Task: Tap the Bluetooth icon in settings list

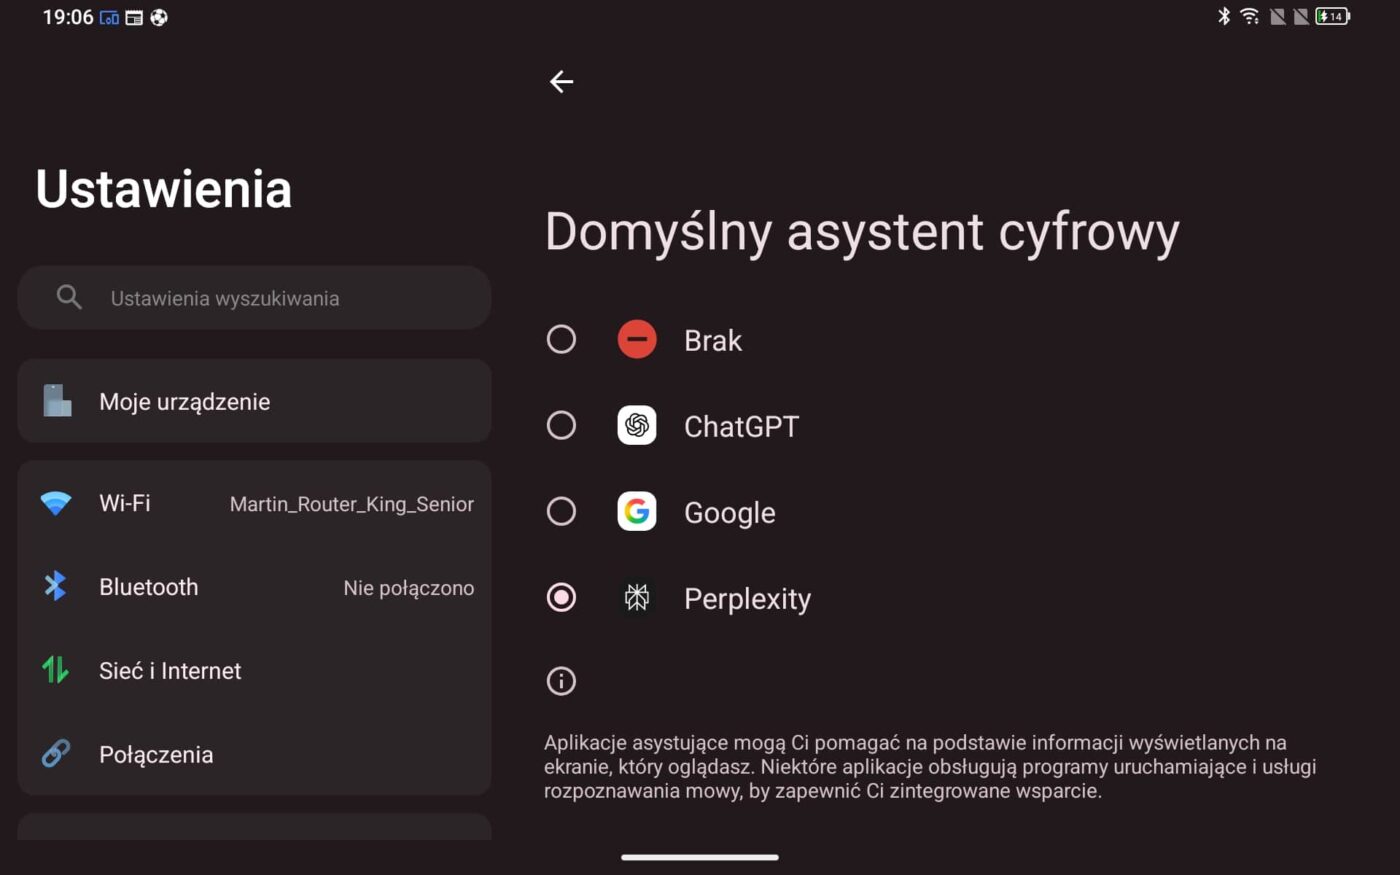Action: pyautogui.click(x=55, y=586)
